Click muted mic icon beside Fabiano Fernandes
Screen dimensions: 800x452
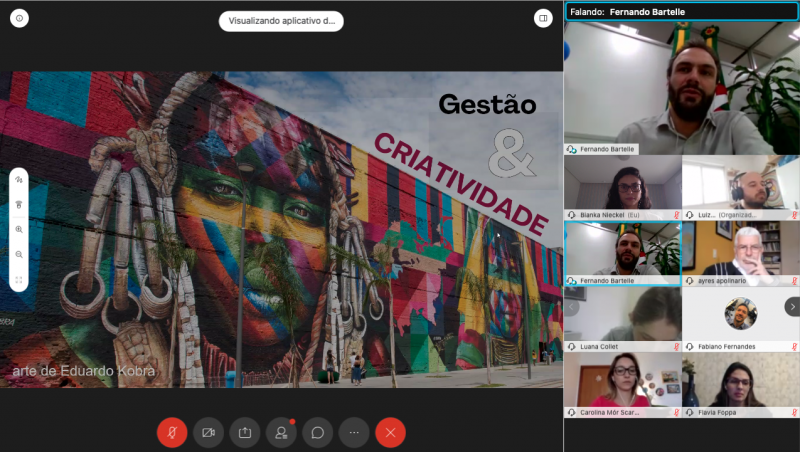(794, 347)
